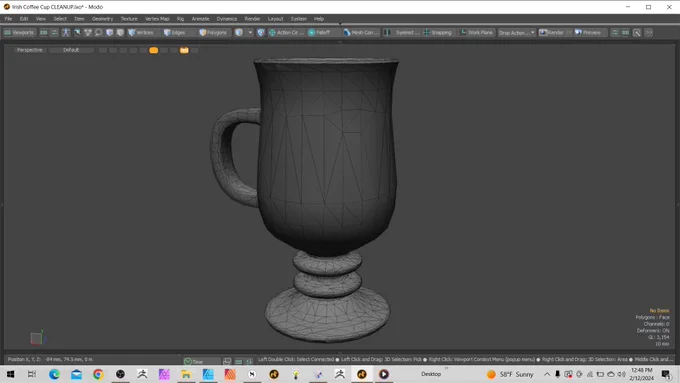680x383 pixels.
Task: Click the grid columns icon near Preview
Action: pyautogui.click(x=625, y=33)
